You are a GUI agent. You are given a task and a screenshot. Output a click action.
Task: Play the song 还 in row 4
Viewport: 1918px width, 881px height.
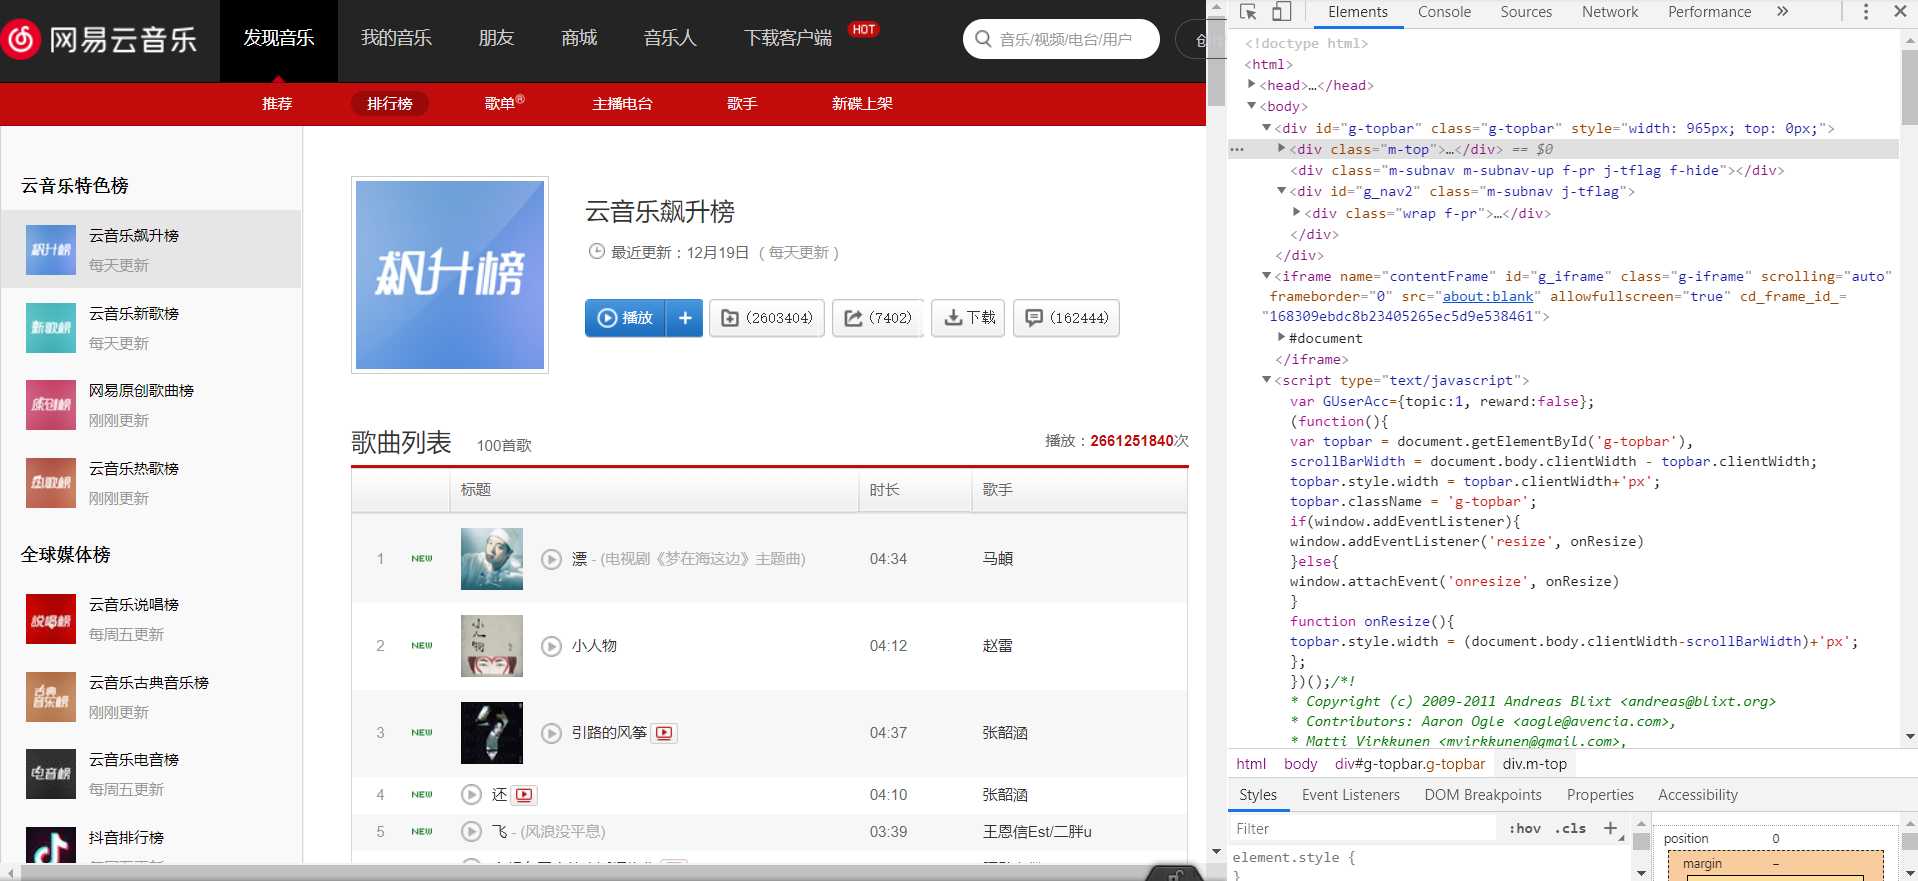click(471, 795)
